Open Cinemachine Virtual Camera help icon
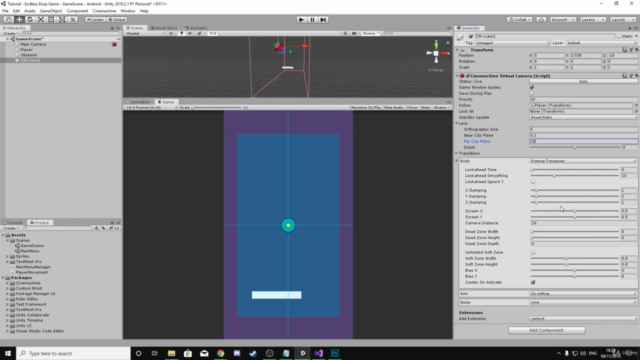The width and height of the screenshot is (640, 360). click(624, 76)
